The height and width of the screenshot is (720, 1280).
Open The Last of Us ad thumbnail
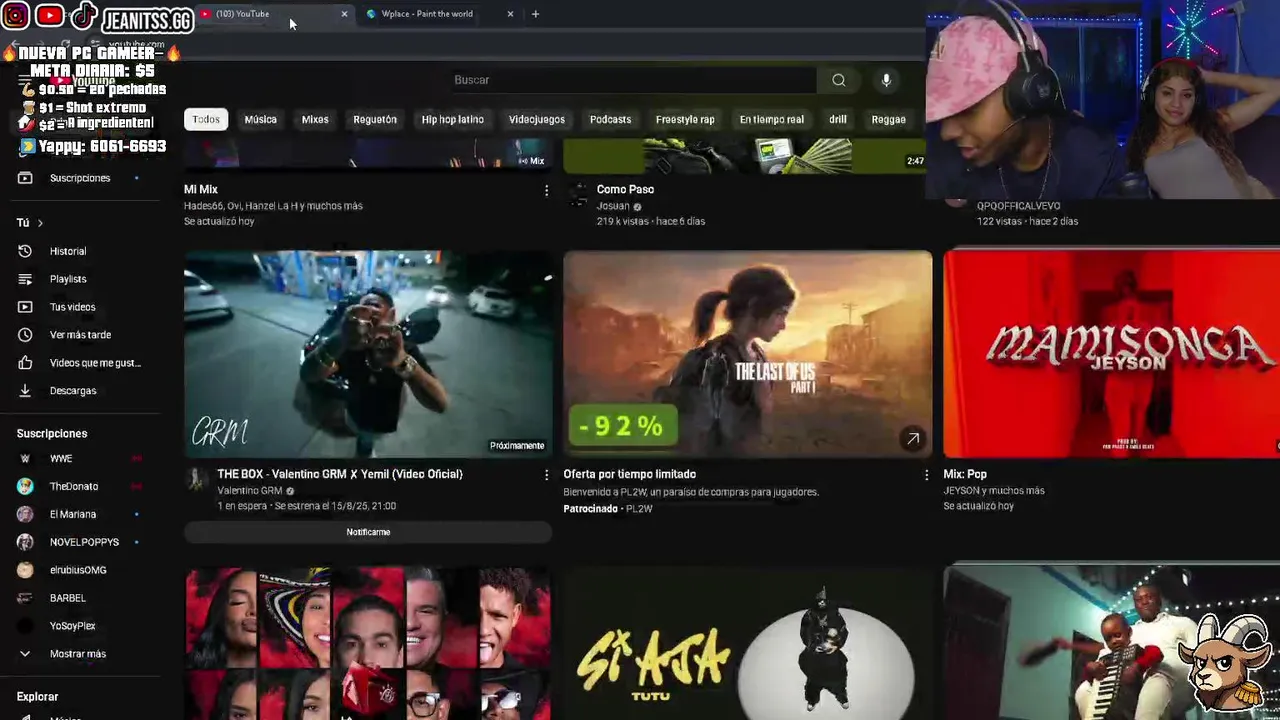(x=748, y=354)
